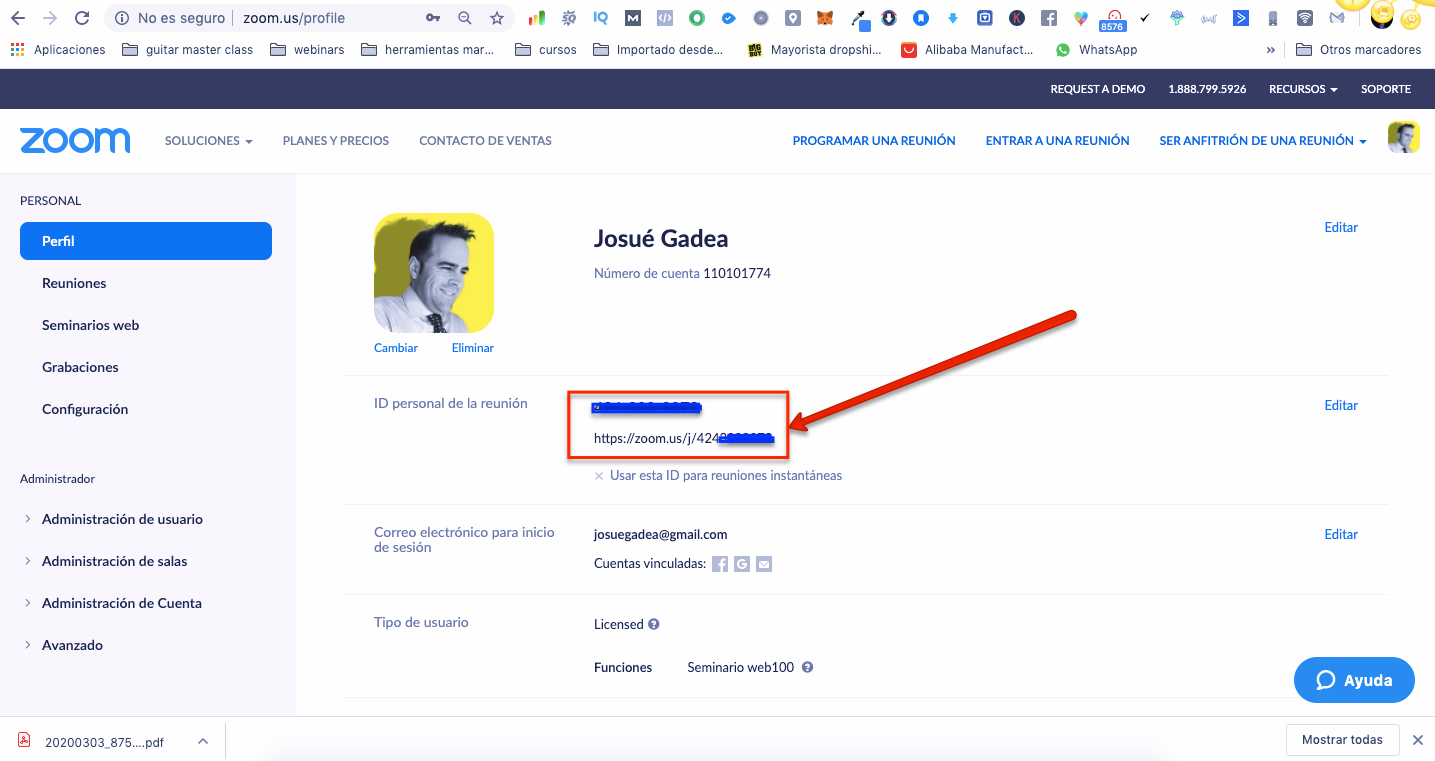Click the green bar chart extension icon
Image resolution: width=1435 pixels, height=761 pixels.
click(x=537, y=18)
